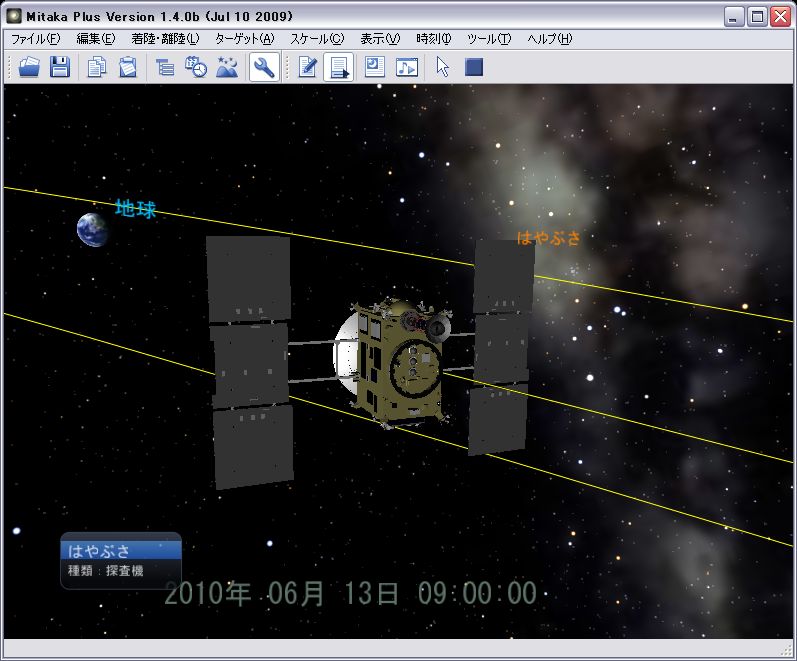Click the はやぶさ info panel title
Viewport: 797px width, 661px height.
[x=121, y=551]
